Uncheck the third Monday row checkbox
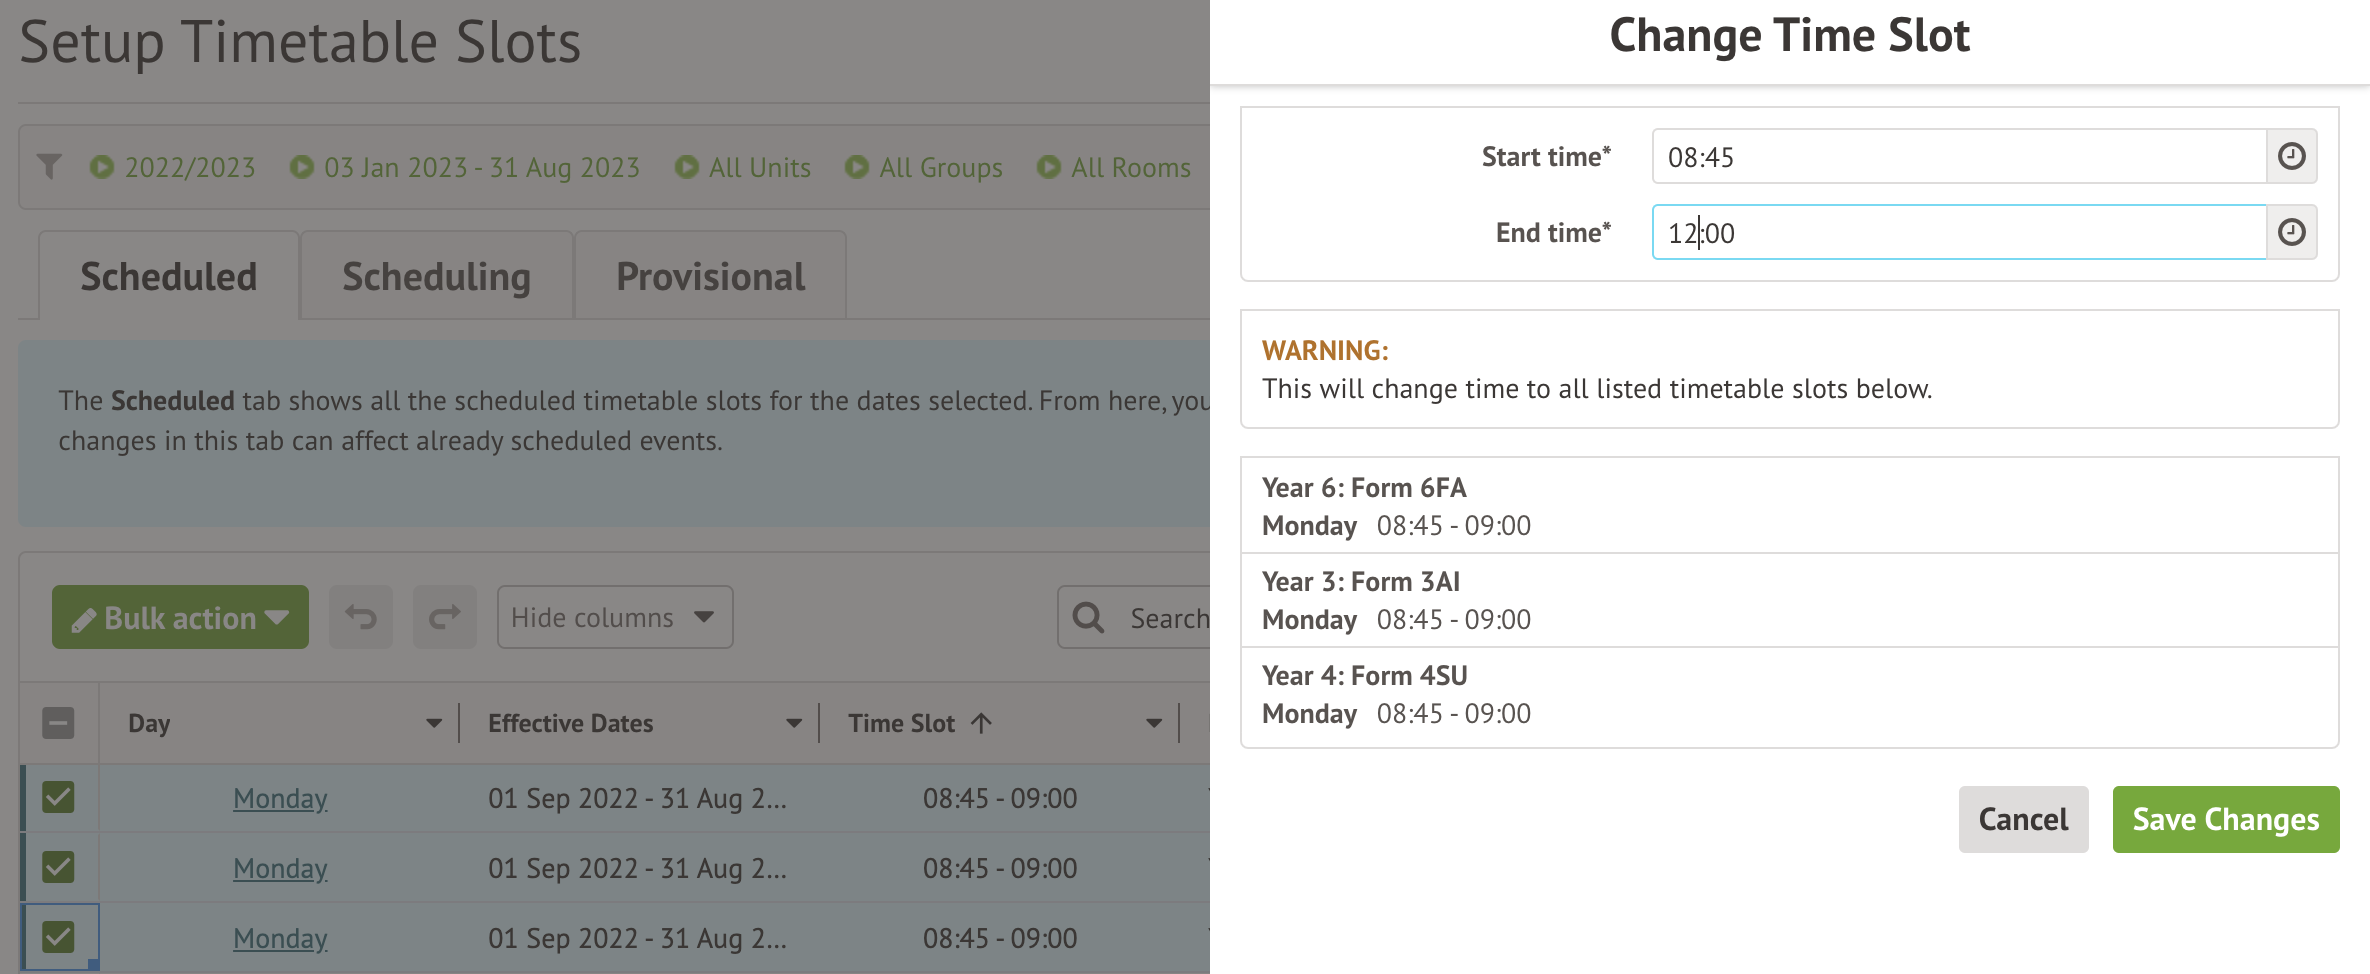The height and width of the screenshot is (974, 2370). pyautogui.click(x=58, y=937)
